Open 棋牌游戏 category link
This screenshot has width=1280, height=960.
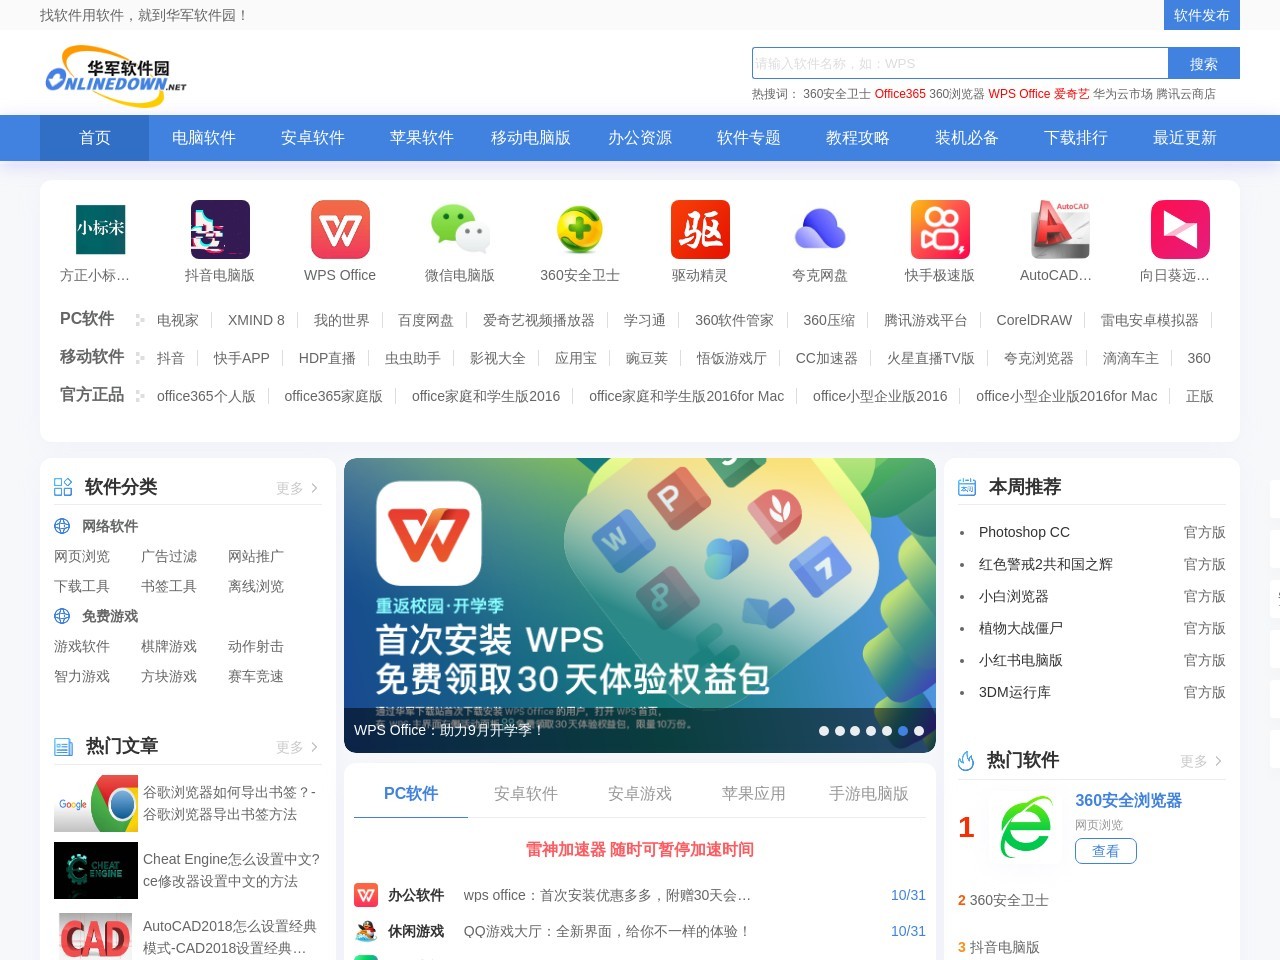click(169, 646)
